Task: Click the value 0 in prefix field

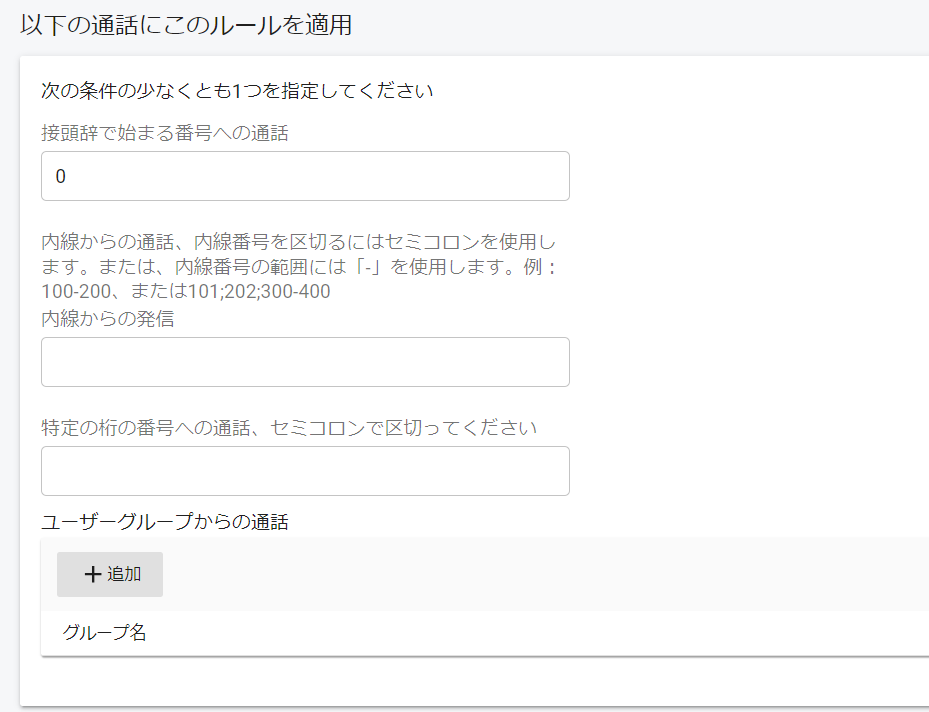Action: [x=60, y=176]
